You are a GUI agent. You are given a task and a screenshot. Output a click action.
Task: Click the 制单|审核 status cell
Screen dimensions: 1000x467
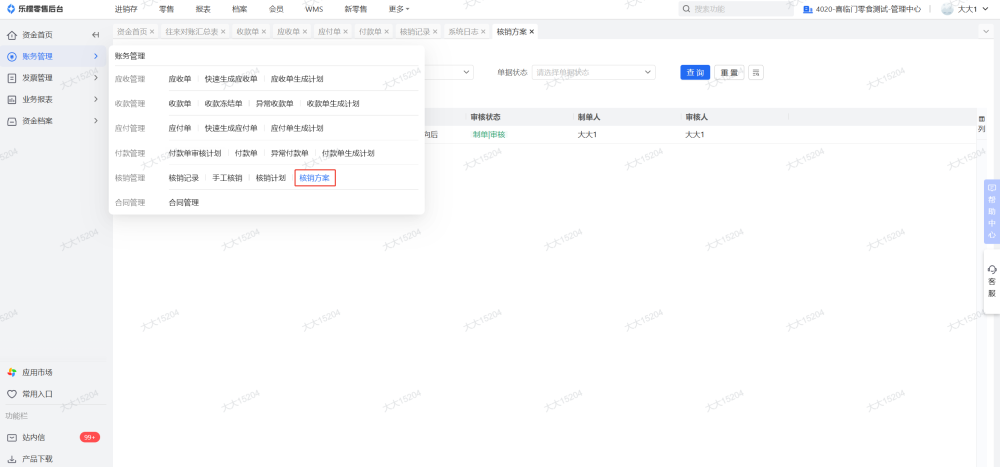point(489,135)
